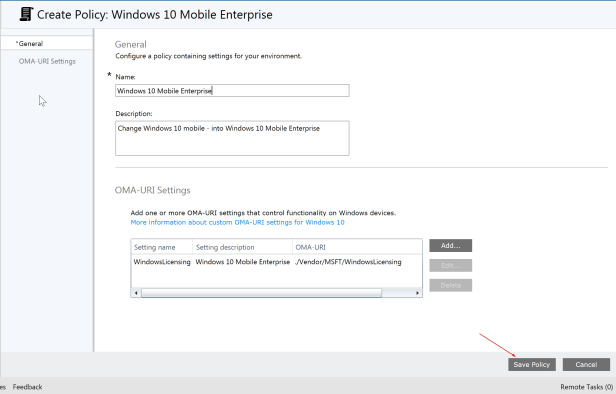Open Remote Tasks (0) in status bar
616x394 pixels.
pyautogui.click(x=587, y=387)
